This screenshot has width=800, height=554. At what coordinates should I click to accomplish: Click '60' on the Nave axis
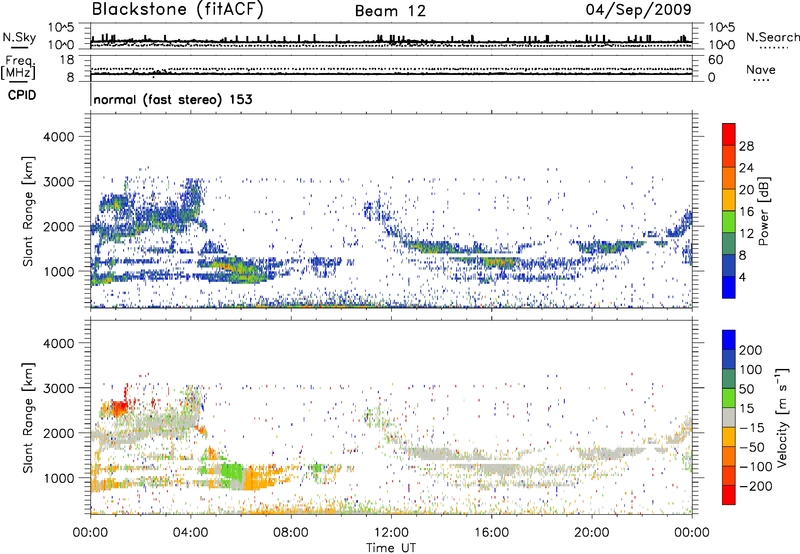click(716, 60)
